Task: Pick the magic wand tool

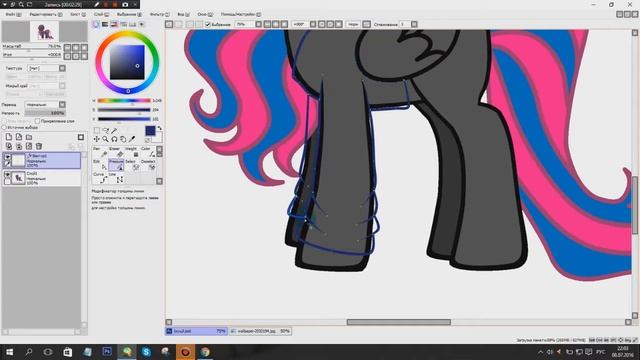Action: (x=115, y=131)
